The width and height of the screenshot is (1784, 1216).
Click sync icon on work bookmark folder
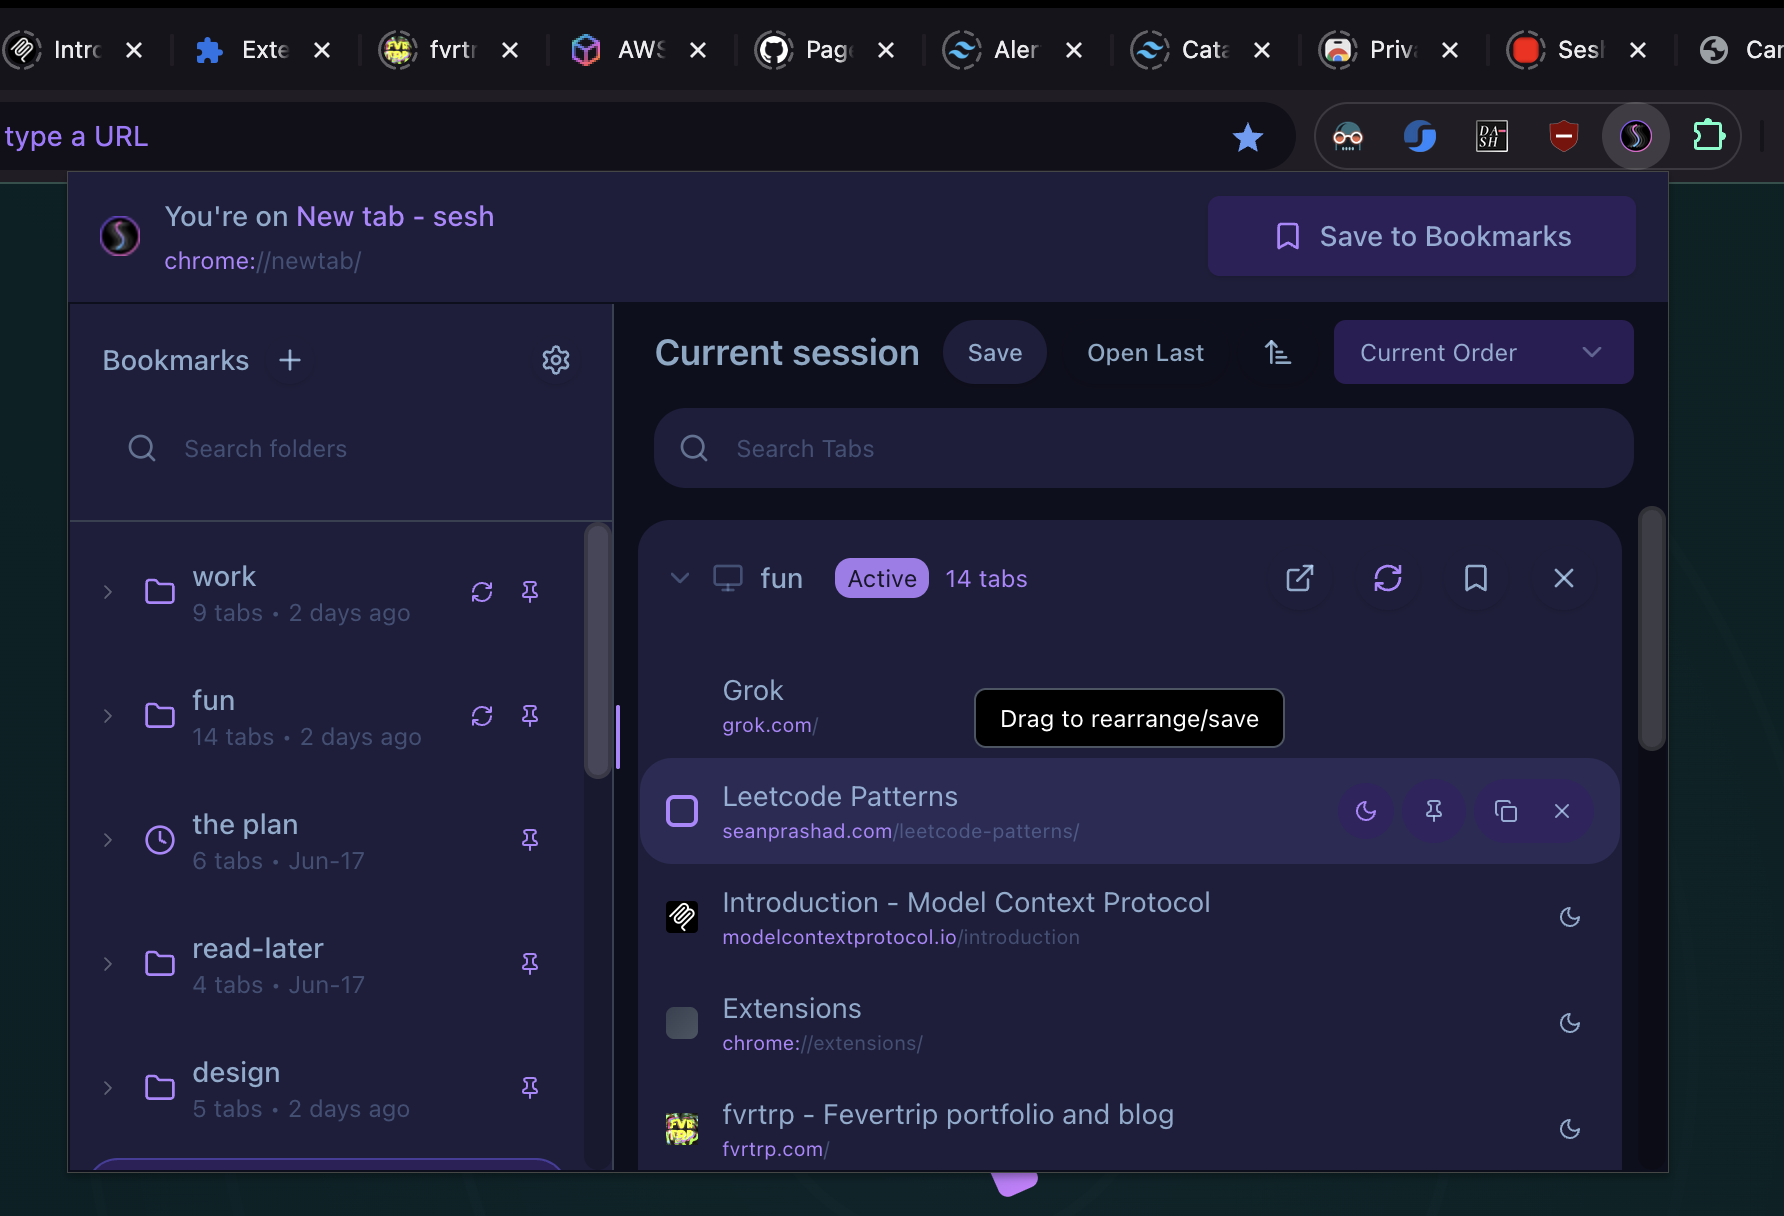click(x=482, y=592)
